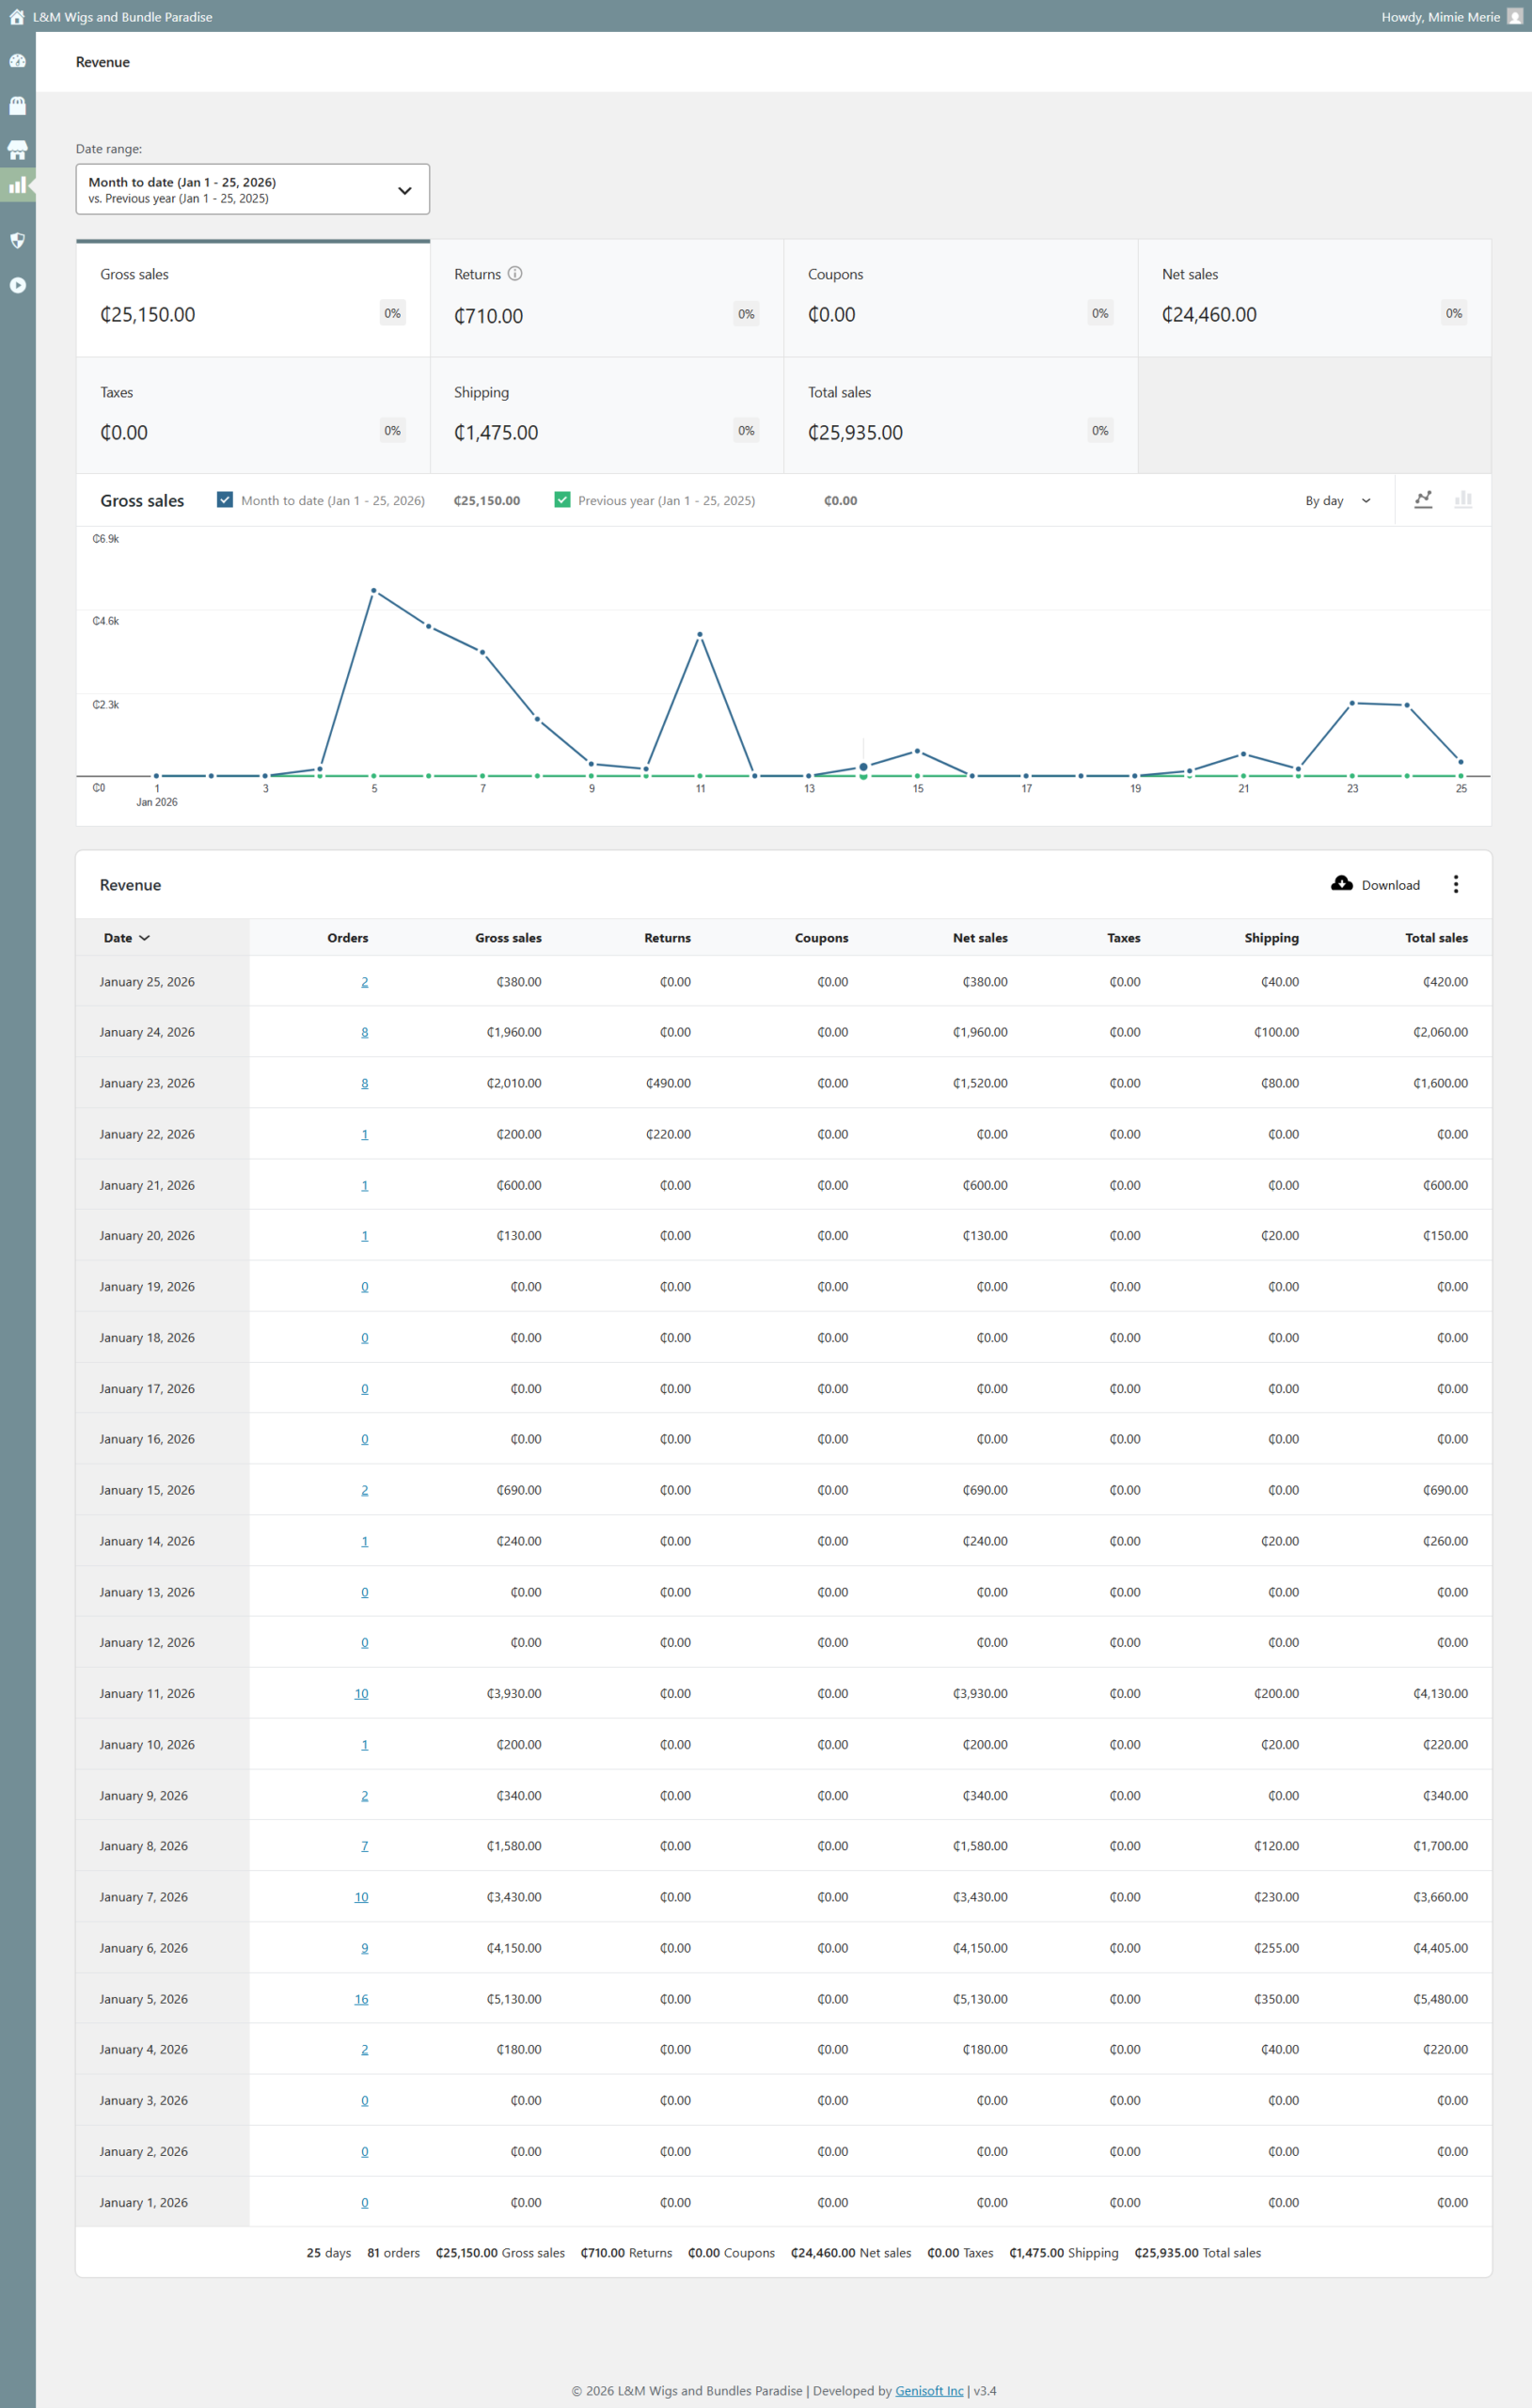Toggle the Previous year legend checkbox
This screenshot has width=1532, height=2408.
562,500
